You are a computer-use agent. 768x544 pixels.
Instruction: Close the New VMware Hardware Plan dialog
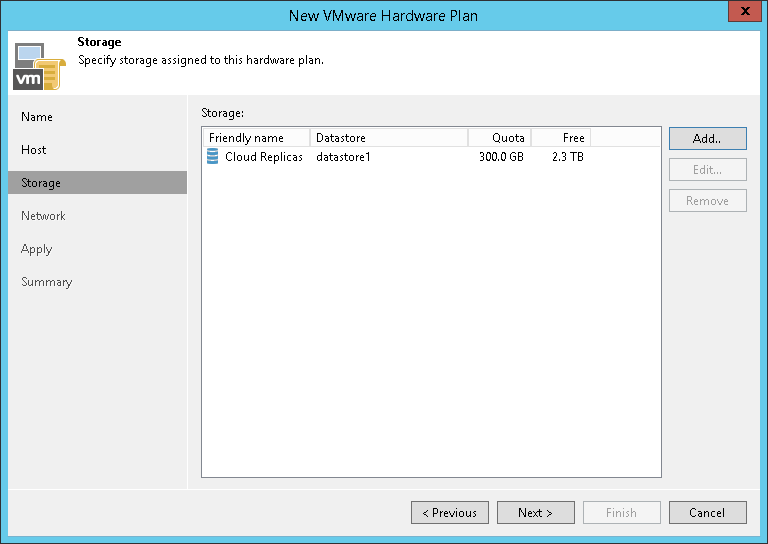pyautogui.click(x=741, y=14)
